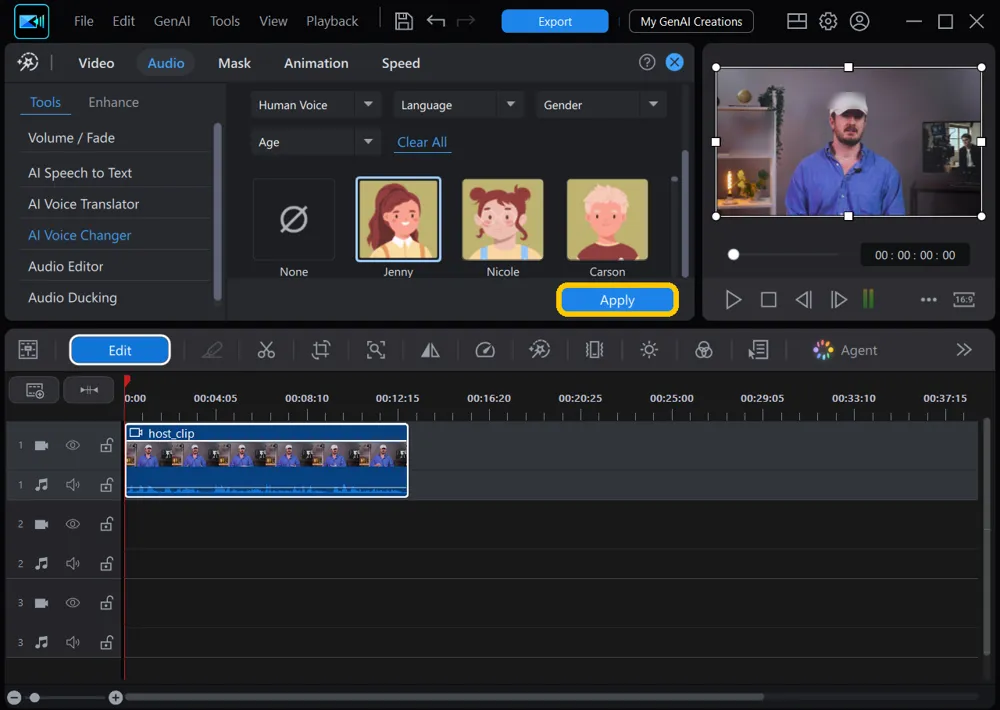Open the video stabilizer icon
This screenshot has height=710, width=1000.
[x=594, y=350]
